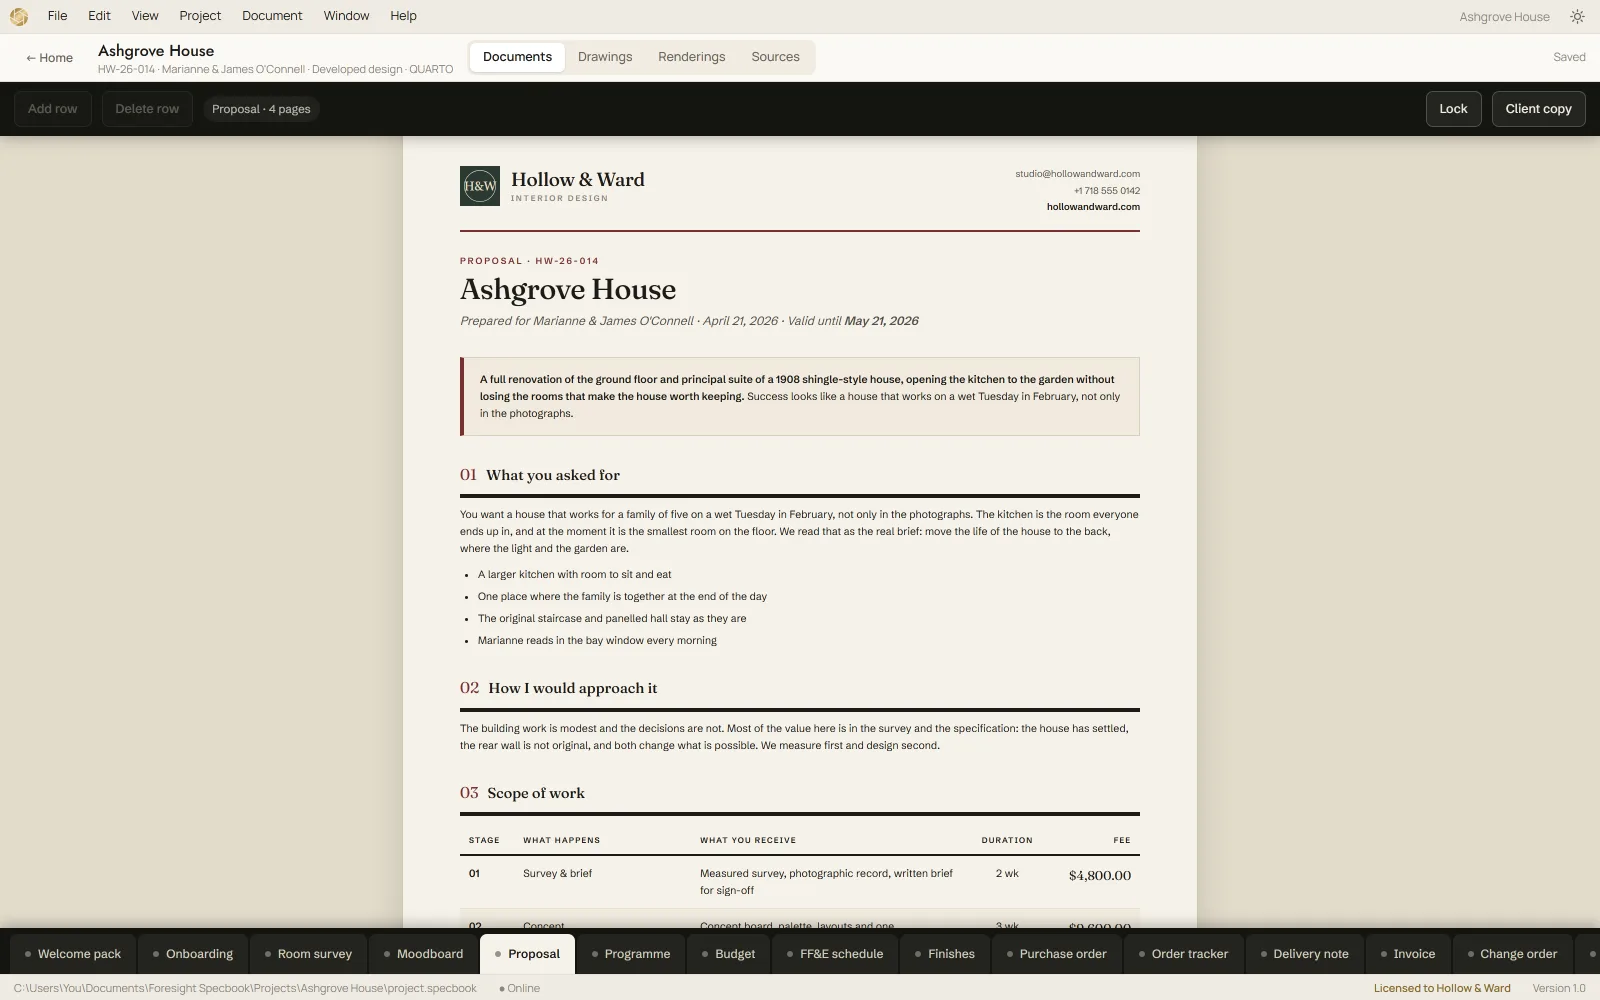Click the valid until May 21, 2026 date

coord(881,321)
